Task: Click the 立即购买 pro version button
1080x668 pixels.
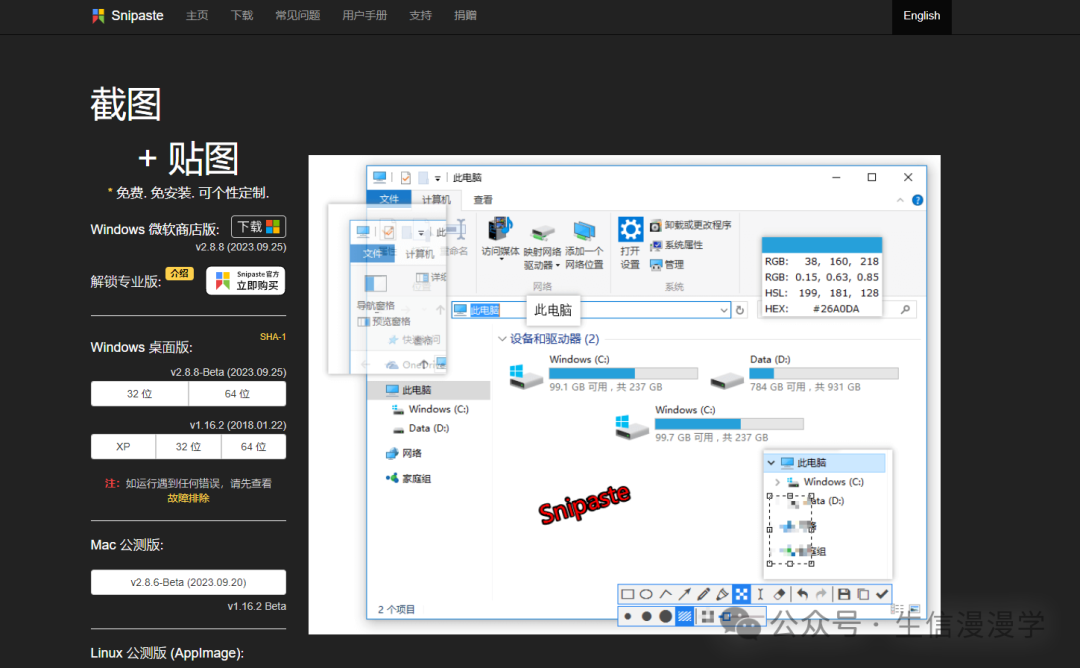Action: click(246, 280)
